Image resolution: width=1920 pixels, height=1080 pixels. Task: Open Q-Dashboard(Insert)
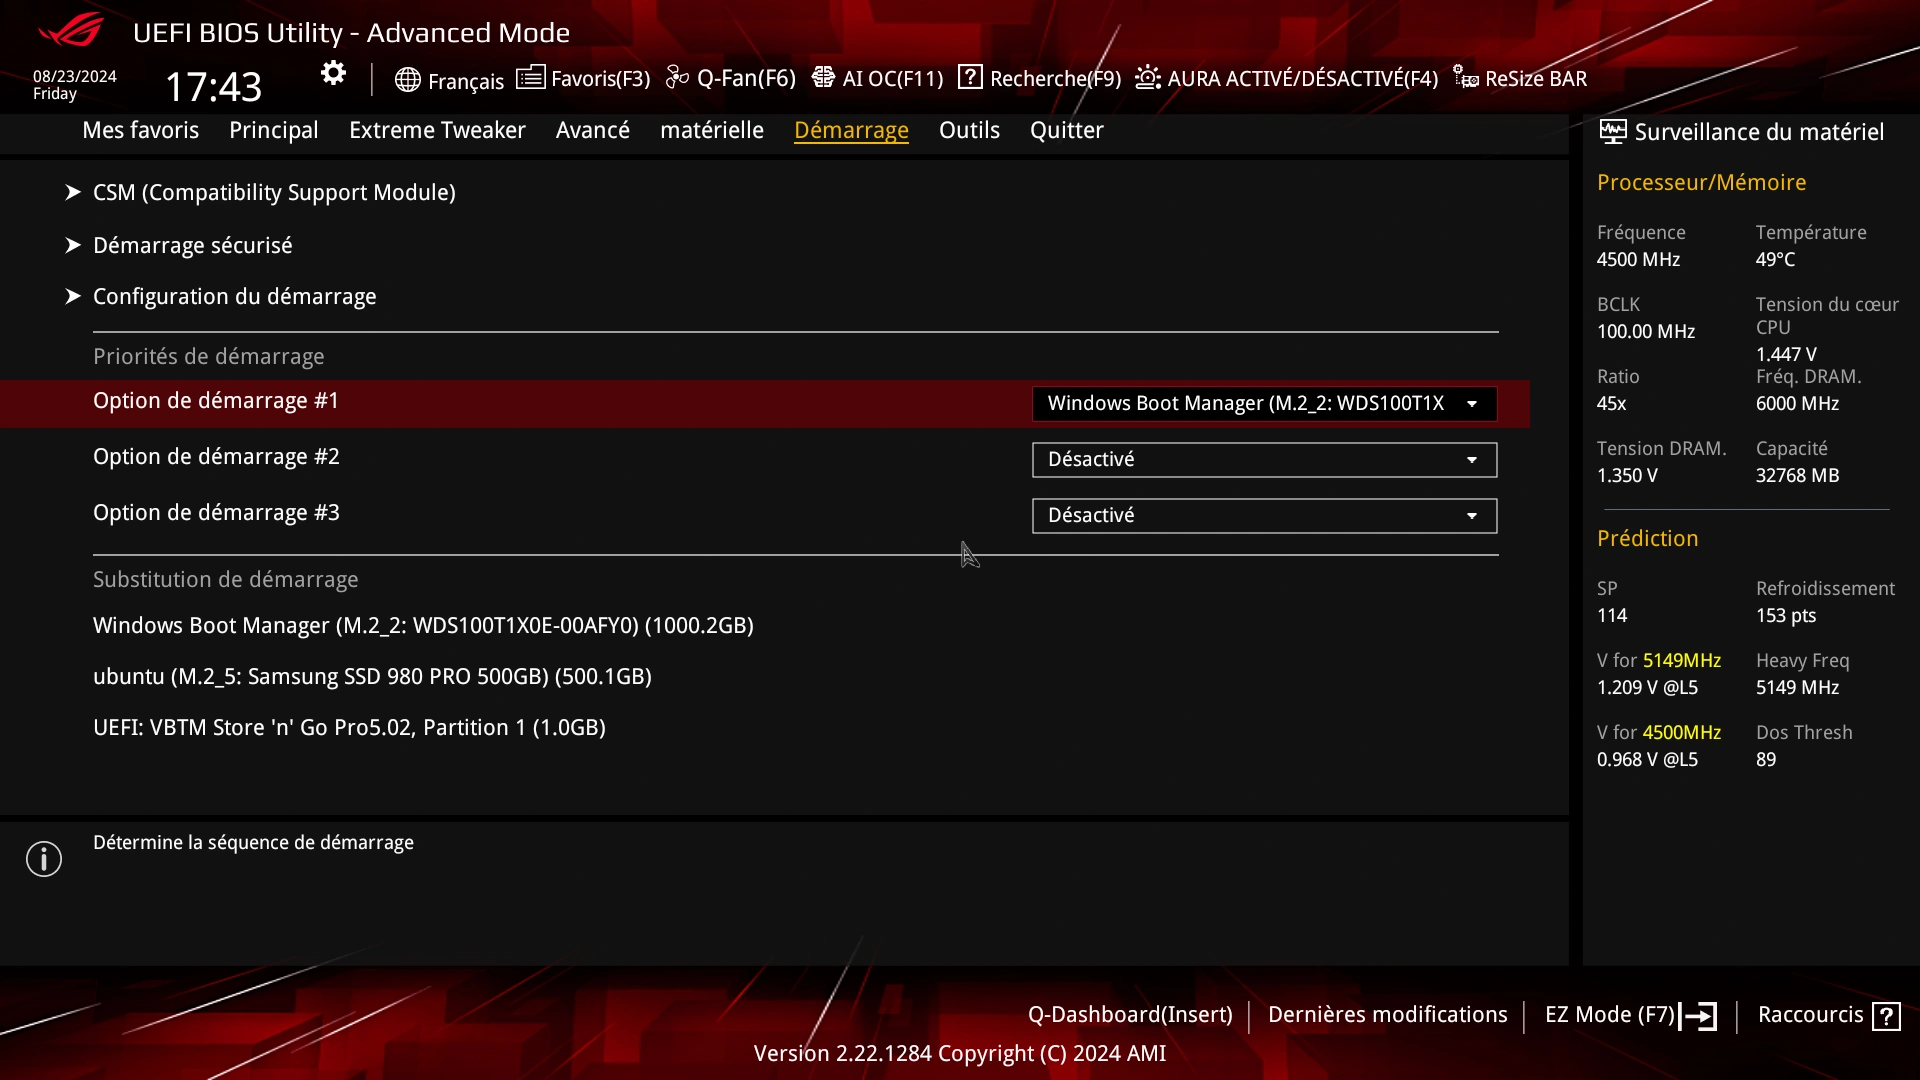[x=1130, y=1015]
